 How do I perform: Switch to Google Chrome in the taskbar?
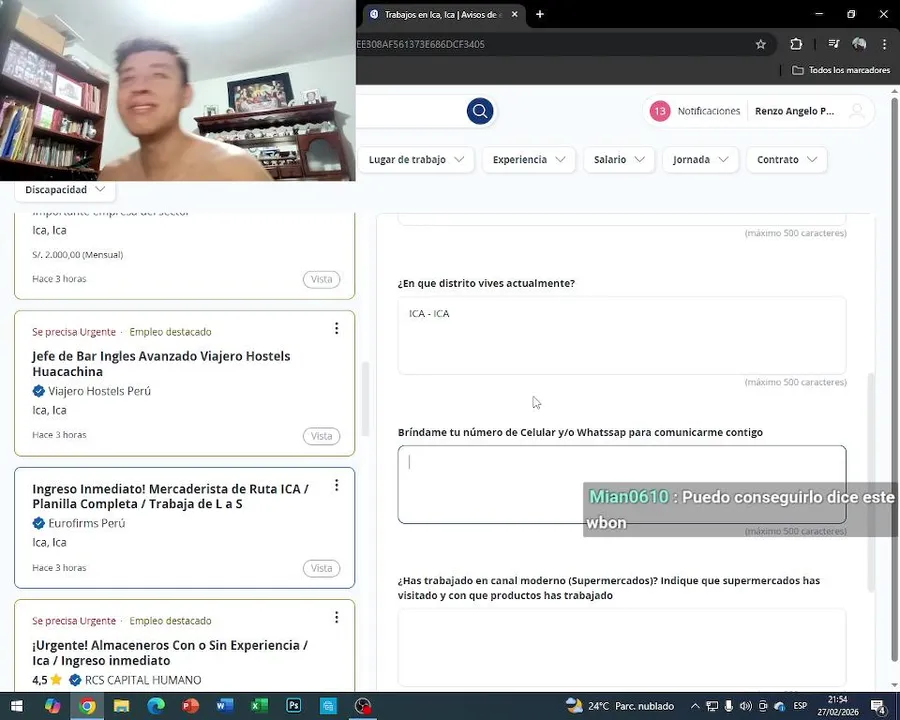pyautogui.click(x=87, y=706)
